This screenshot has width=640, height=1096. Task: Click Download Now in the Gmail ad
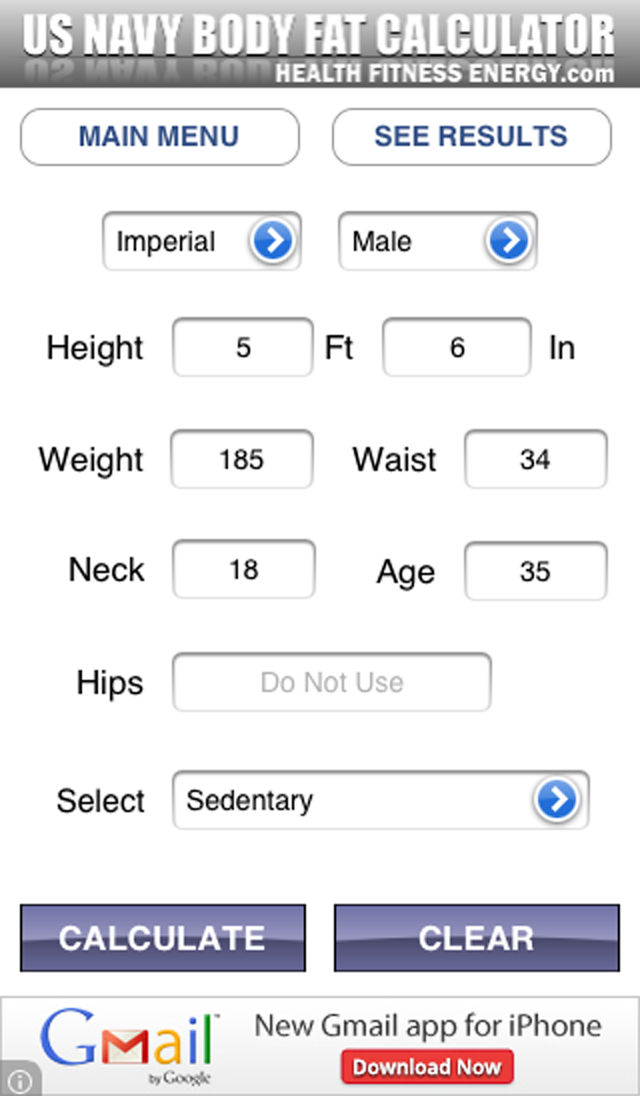427,1066
